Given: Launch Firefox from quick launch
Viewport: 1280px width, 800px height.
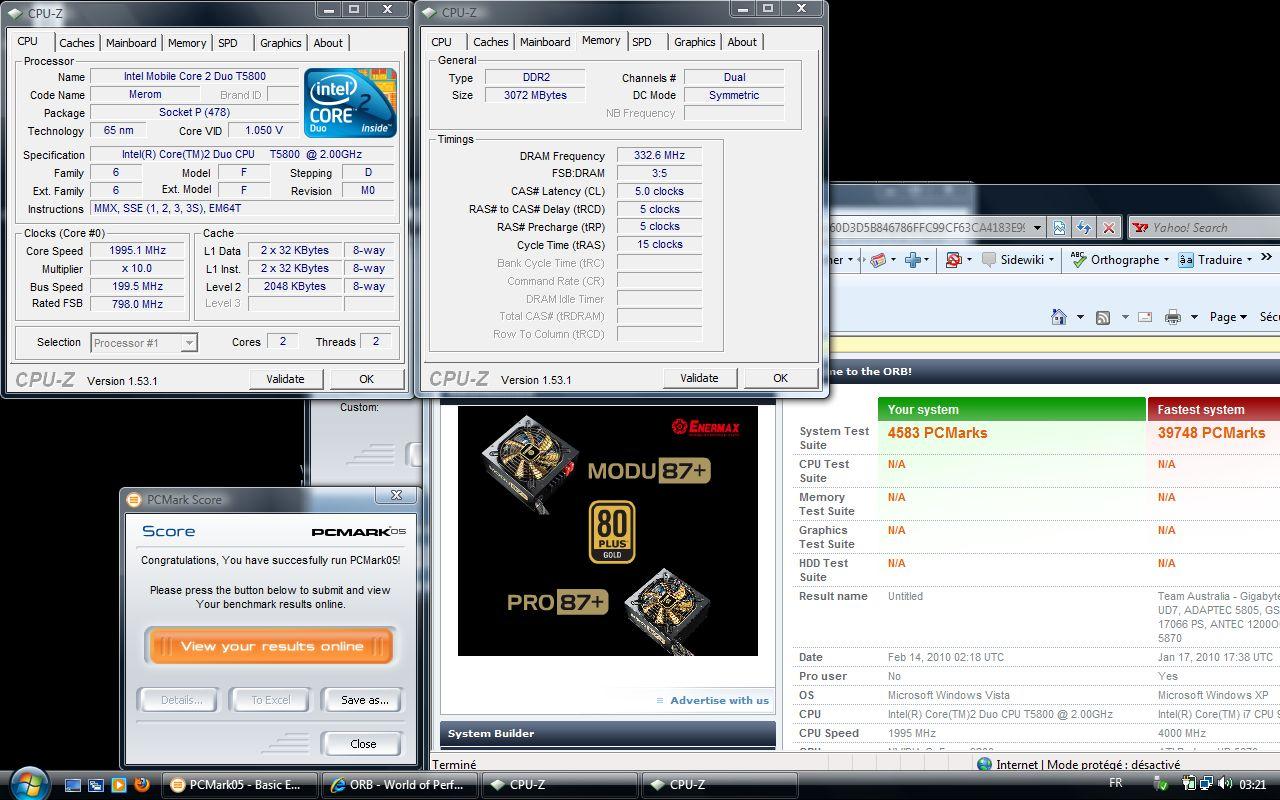Looking at the screenshot, I should (x=142, y=785).
